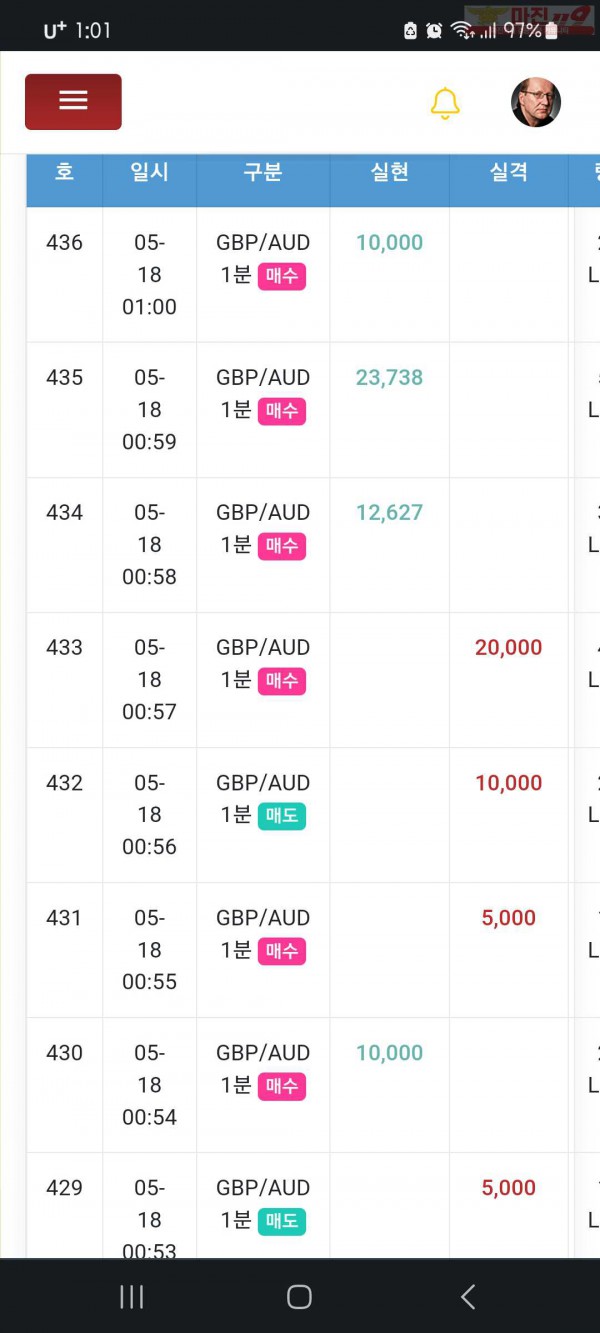Click the 23,738 amount in row 435
600x1333 pixels.
[389, 377]
